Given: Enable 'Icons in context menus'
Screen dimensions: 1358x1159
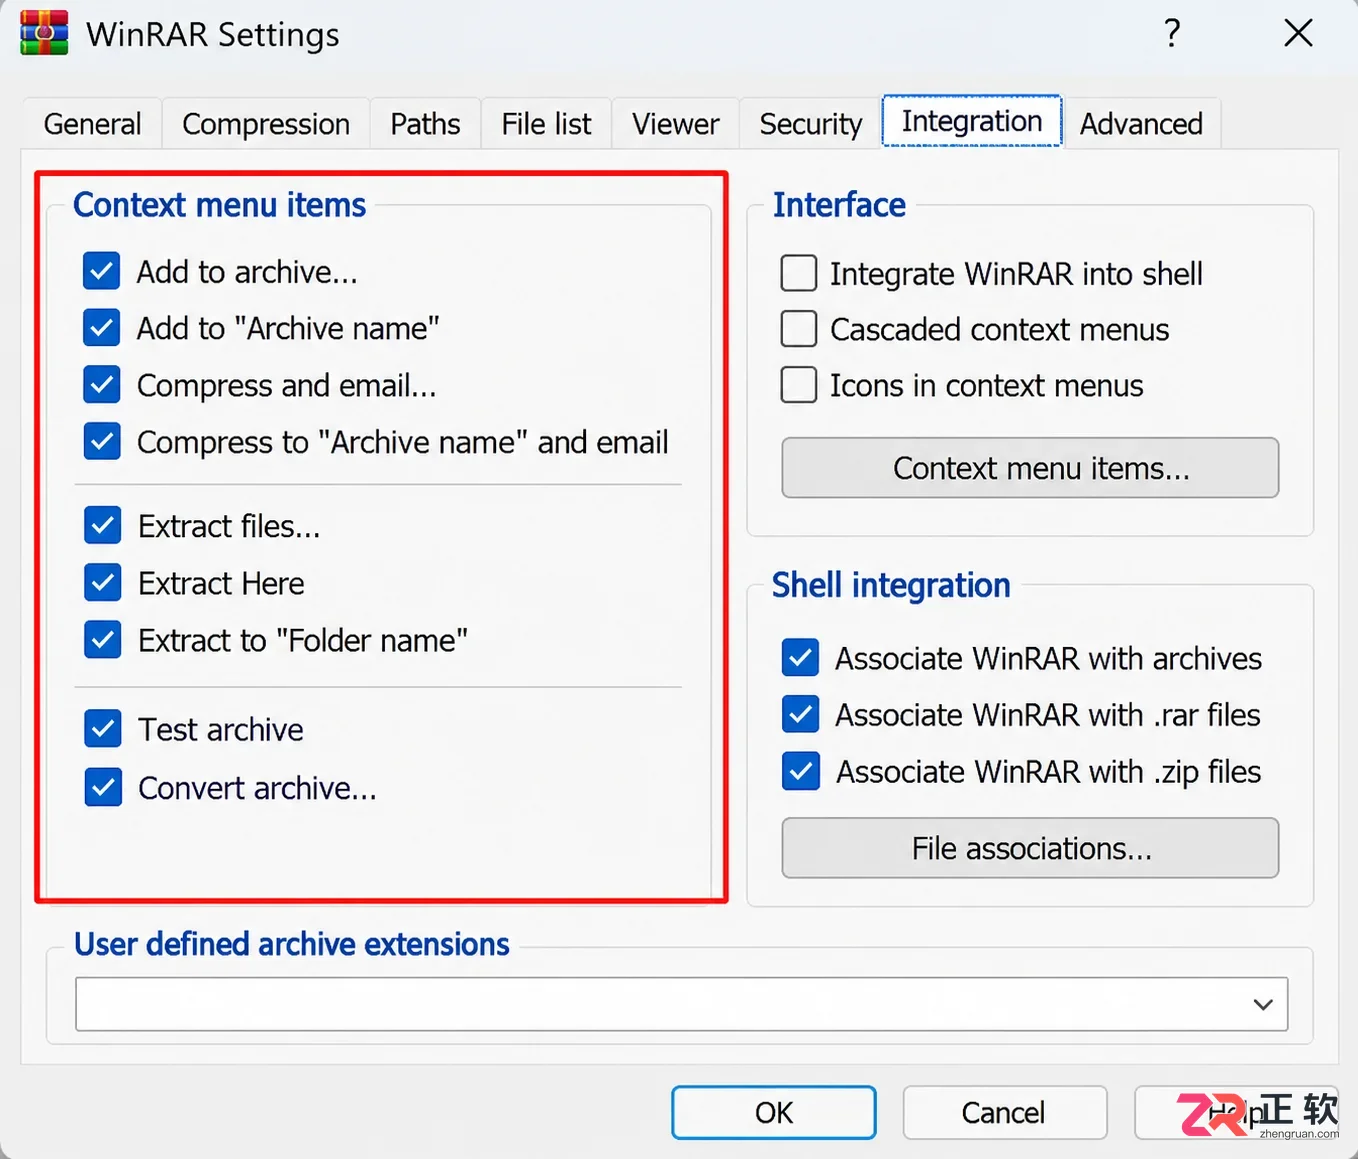Looking at the screenshot, I should click(x=799, y=385).
